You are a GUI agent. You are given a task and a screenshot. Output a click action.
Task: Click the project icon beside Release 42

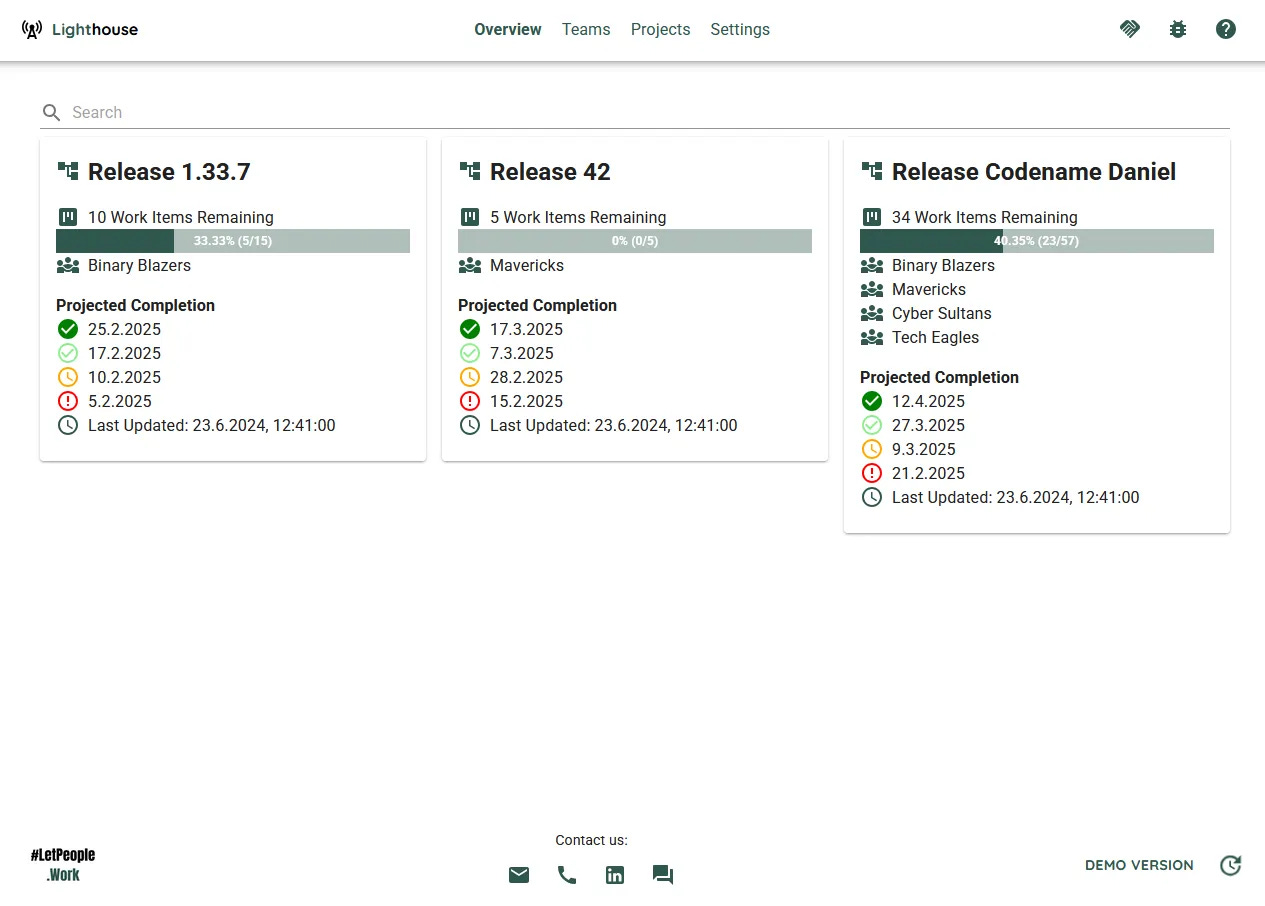tap(470, 171)
